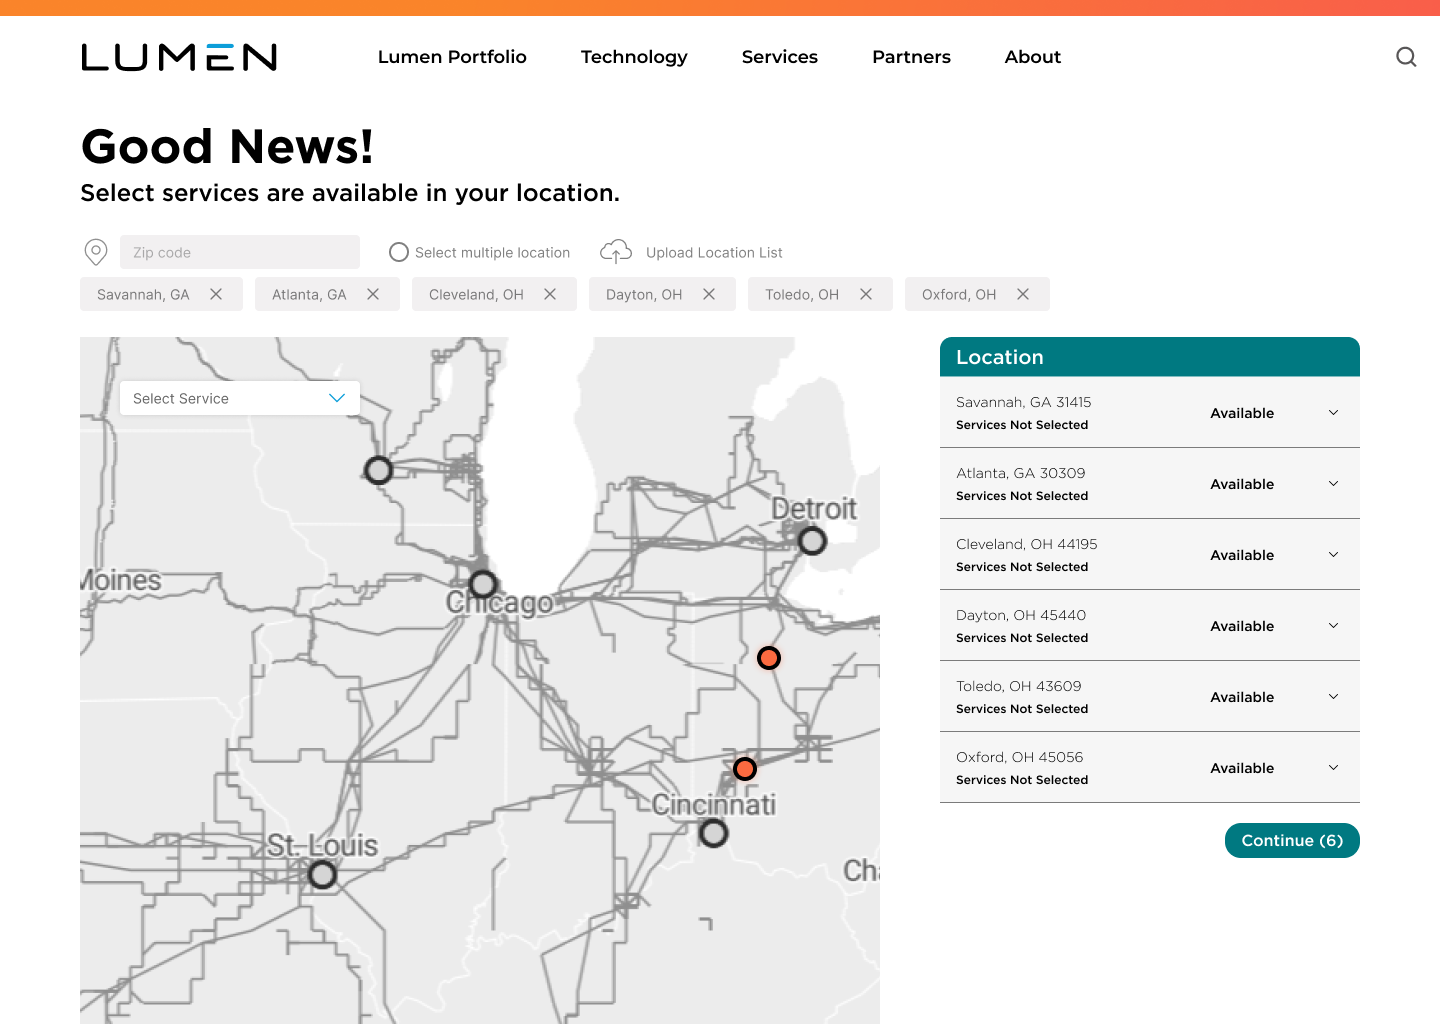Click the orange marker south of Detroit
Viewport: 1440px width, 1024px height.
point(769,658)
